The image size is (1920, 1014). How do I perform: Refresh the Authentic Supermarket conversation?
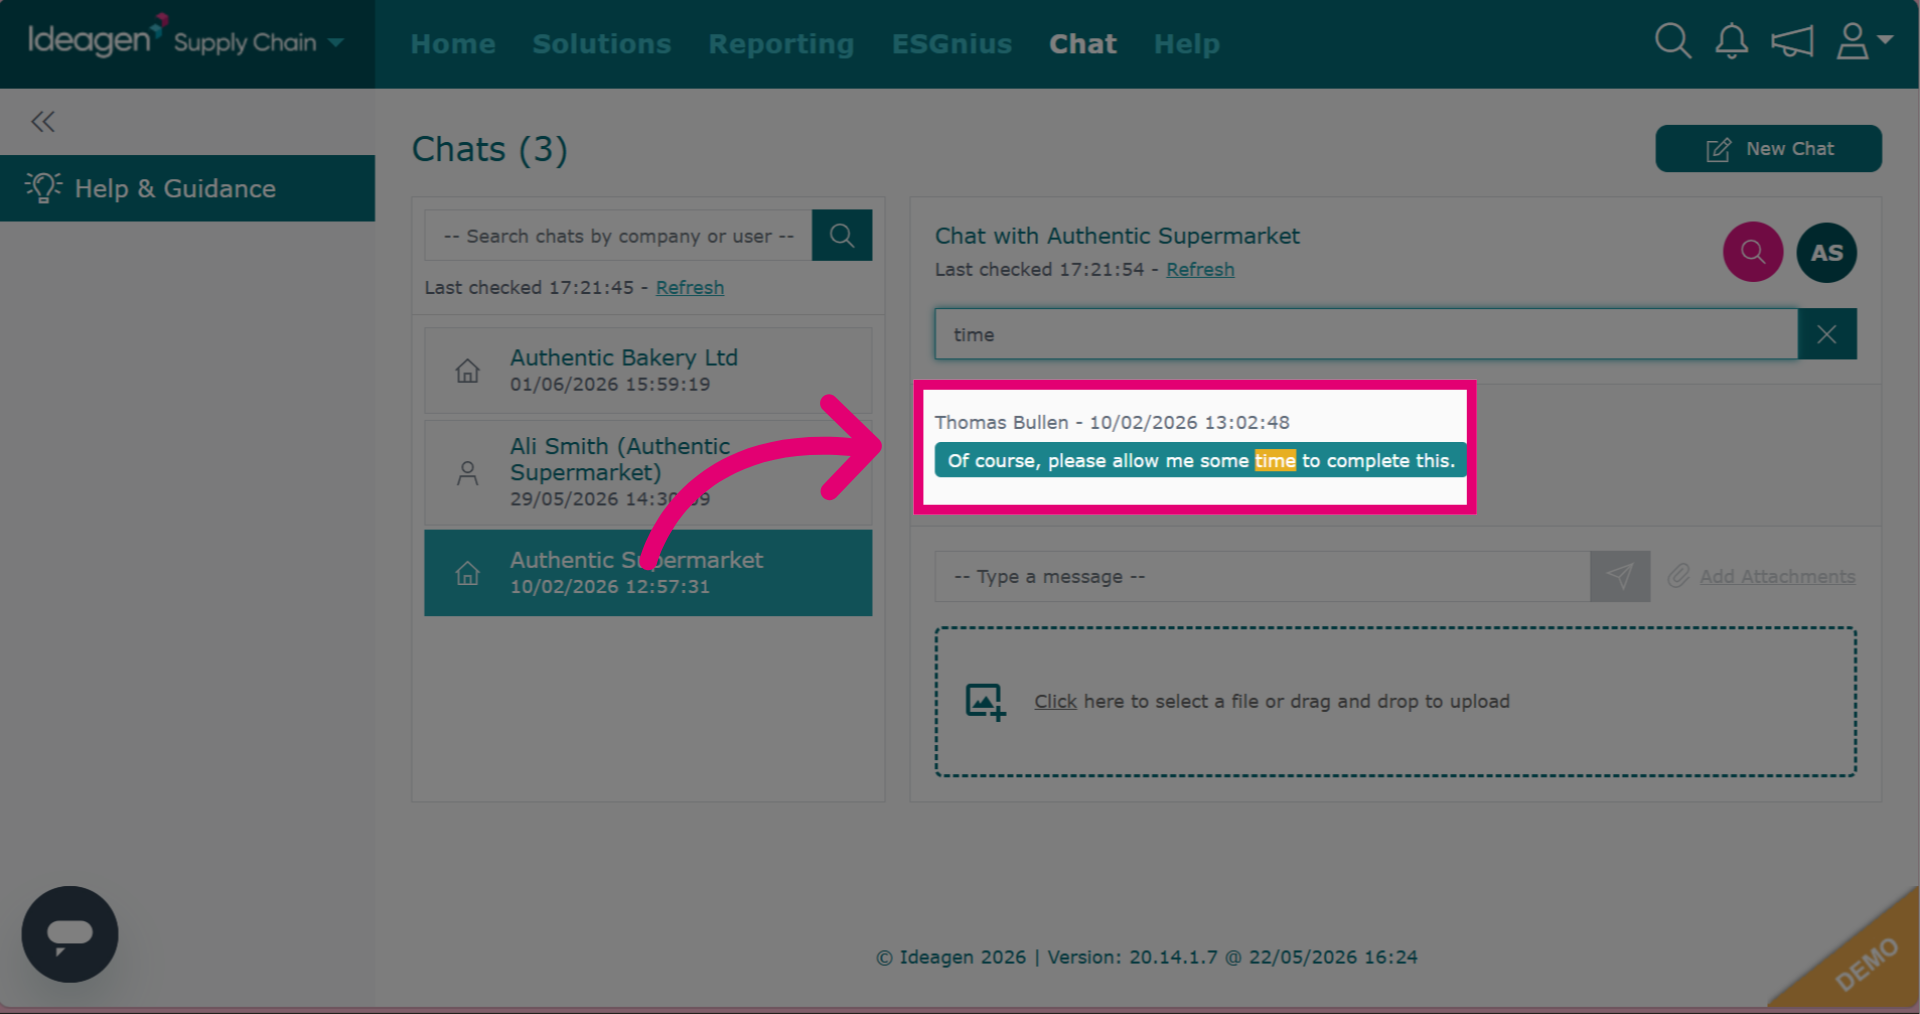point(1200,270)
